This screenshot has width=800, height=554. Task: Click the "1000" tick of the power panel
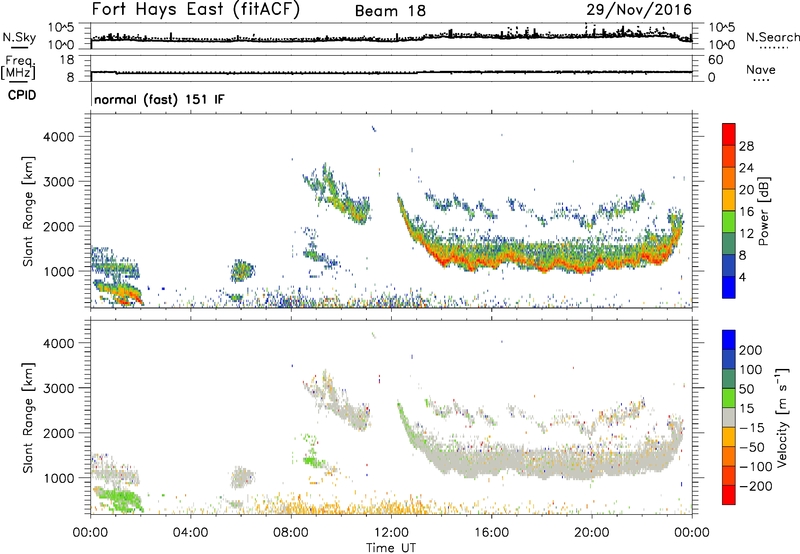tap(59, 271)
